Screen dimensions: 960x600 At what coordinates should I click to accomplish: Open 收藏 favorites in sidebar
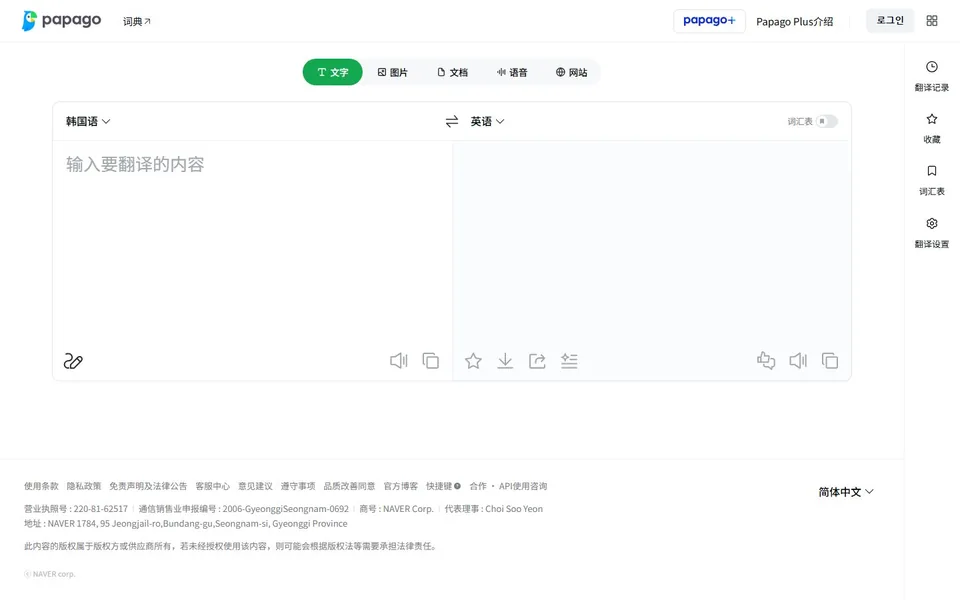932,129
